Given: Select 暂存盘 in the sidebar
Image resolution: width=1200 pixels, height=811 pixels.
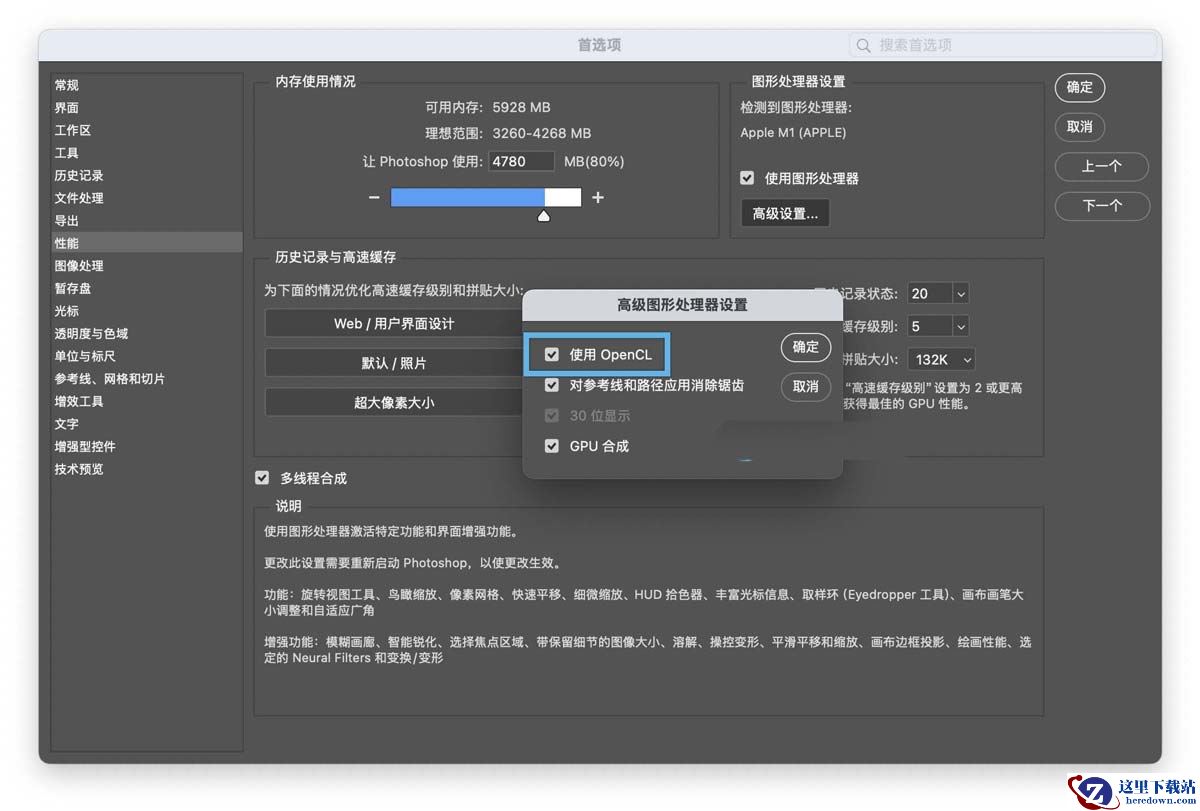Looking at the screenshot, I should [x=73, y=288].
